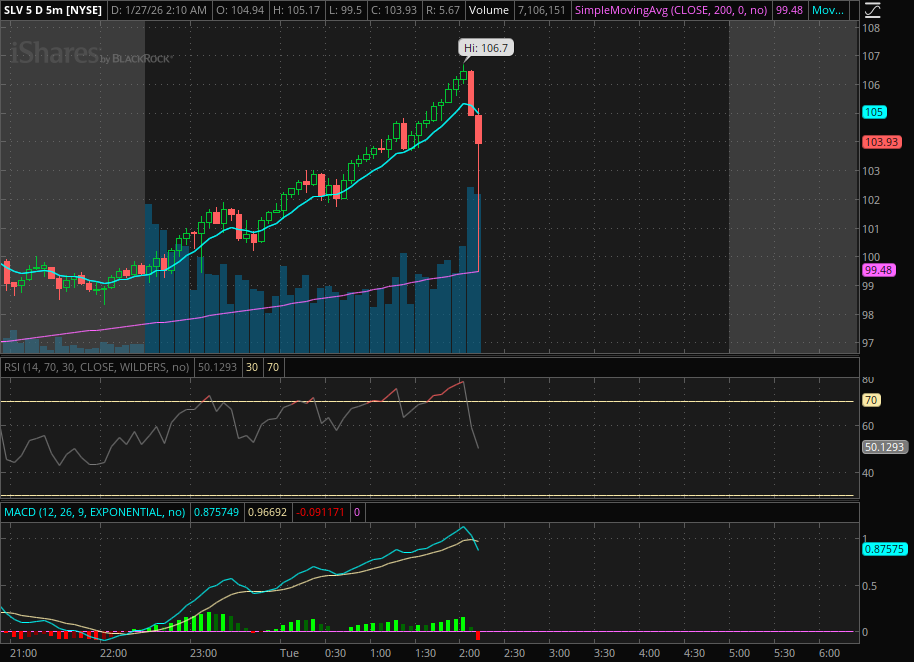Click the 7,106,151 volume value

[542, 10]
